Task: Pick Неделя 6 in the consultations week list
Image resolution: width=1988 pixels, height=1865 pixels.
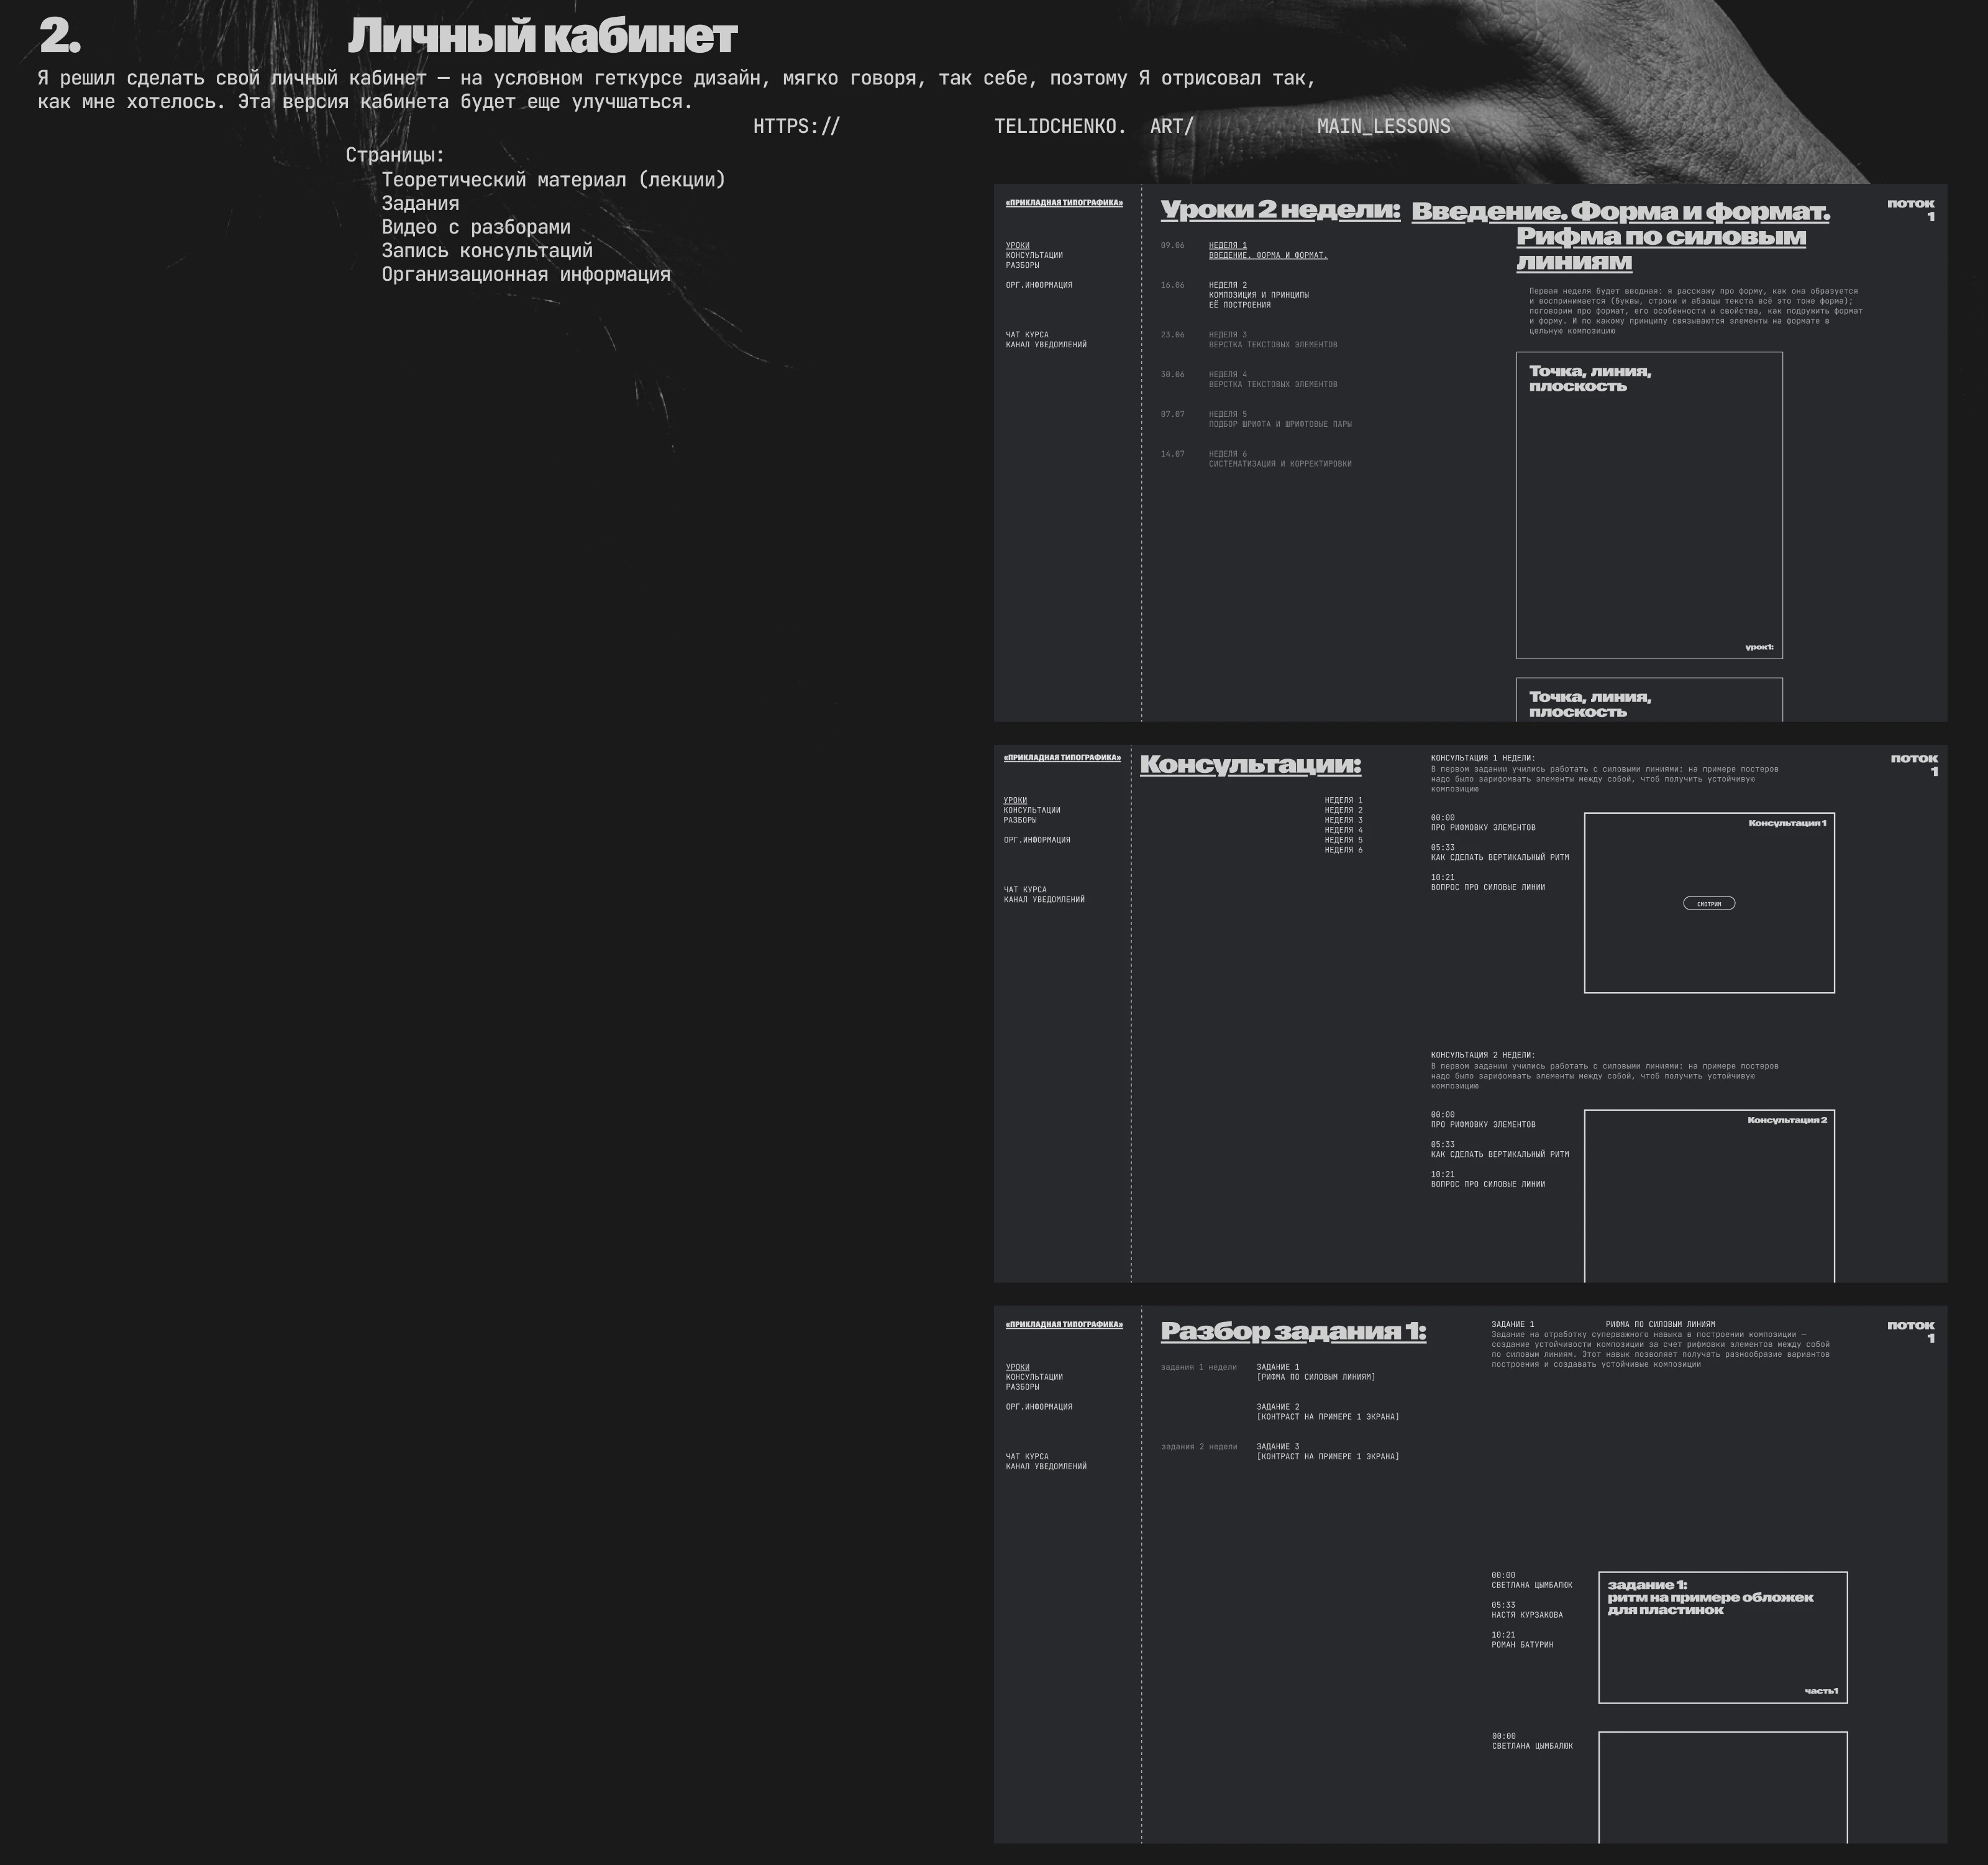Action: (x=1343, y=850)
